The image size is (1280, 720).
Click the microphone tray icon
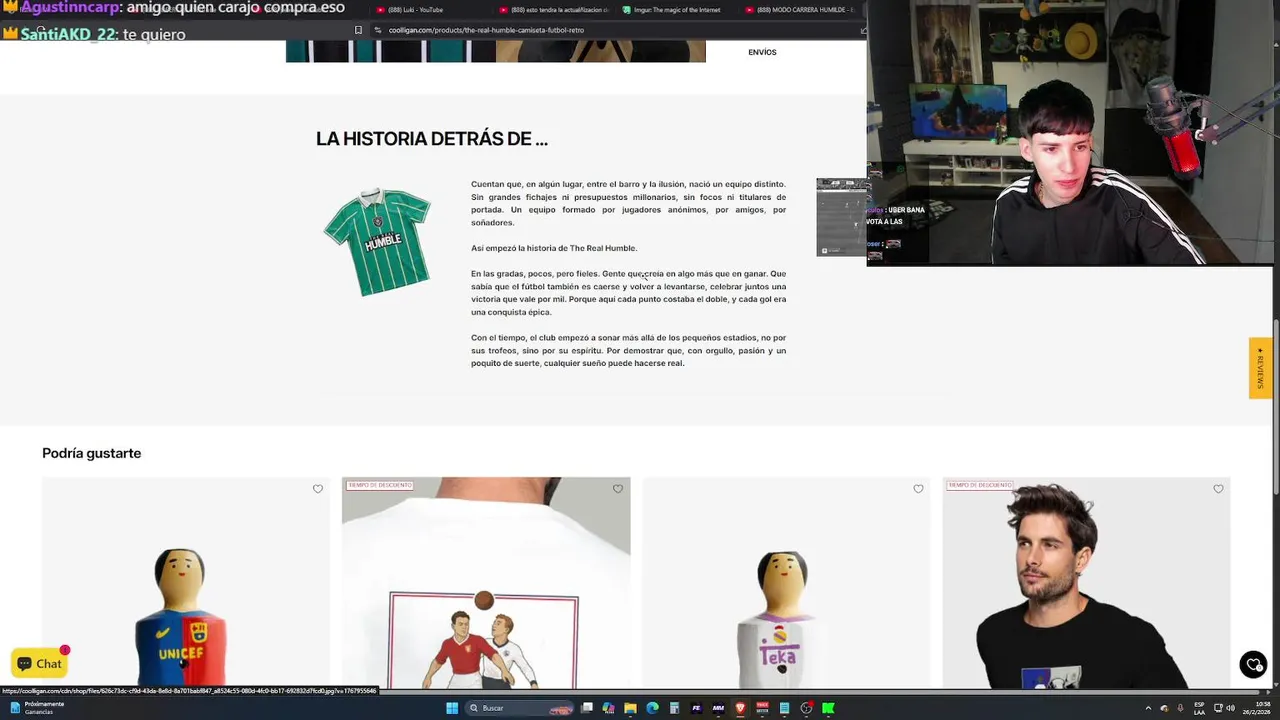point(1180,708)
